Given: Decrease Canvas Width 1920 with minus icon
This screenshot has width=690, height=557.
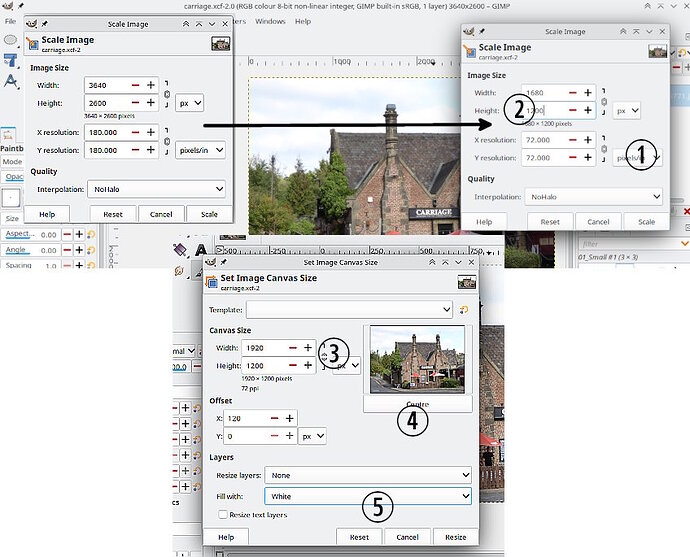Looking at the screenshot, I should pyautogui.click(x=293, y=347).
